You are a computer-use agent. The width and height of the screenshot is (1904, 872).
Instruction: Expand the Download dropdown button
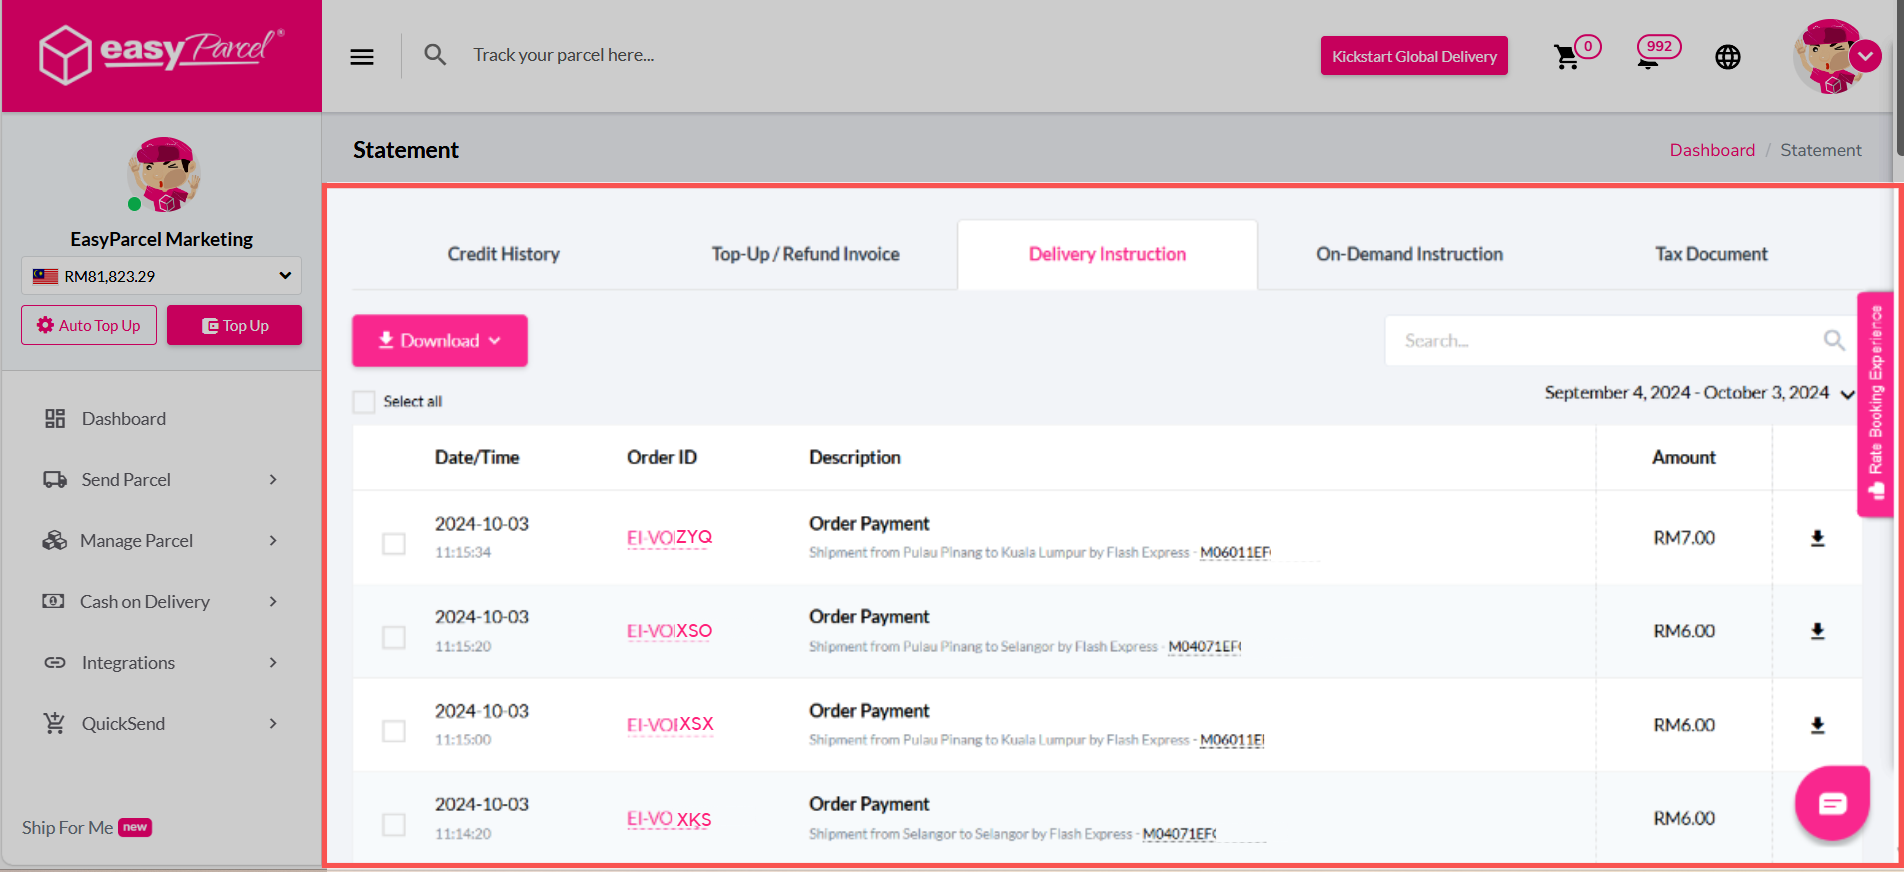(440, 340)
